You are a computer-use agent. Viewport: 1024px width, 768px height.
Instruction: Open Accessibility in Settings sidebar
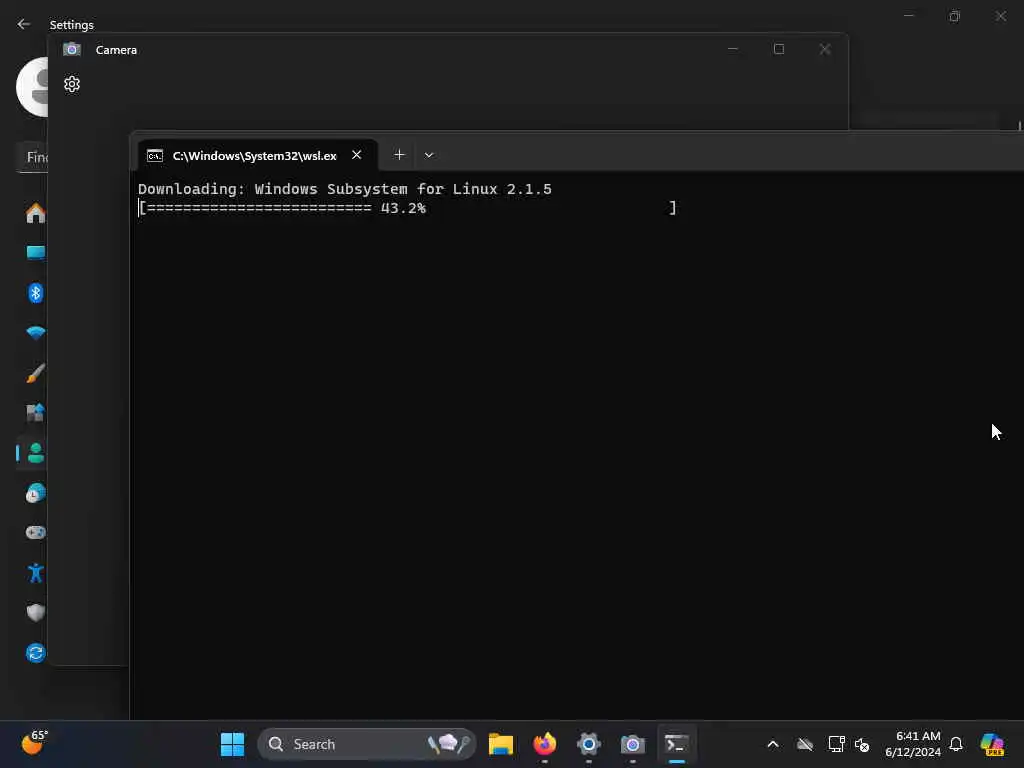(35, 573)
